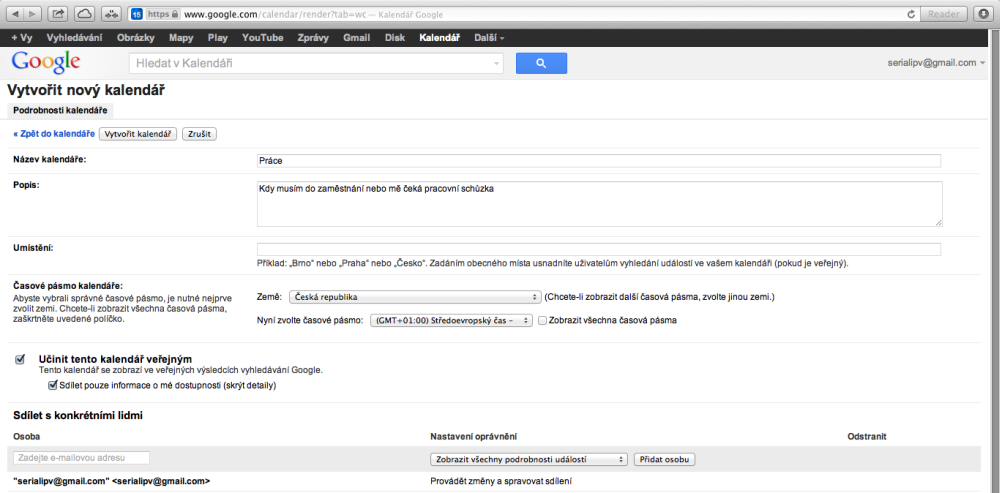Open Safari share button
The width and height of the screenshot is (1000, 493).
(58, 13)
